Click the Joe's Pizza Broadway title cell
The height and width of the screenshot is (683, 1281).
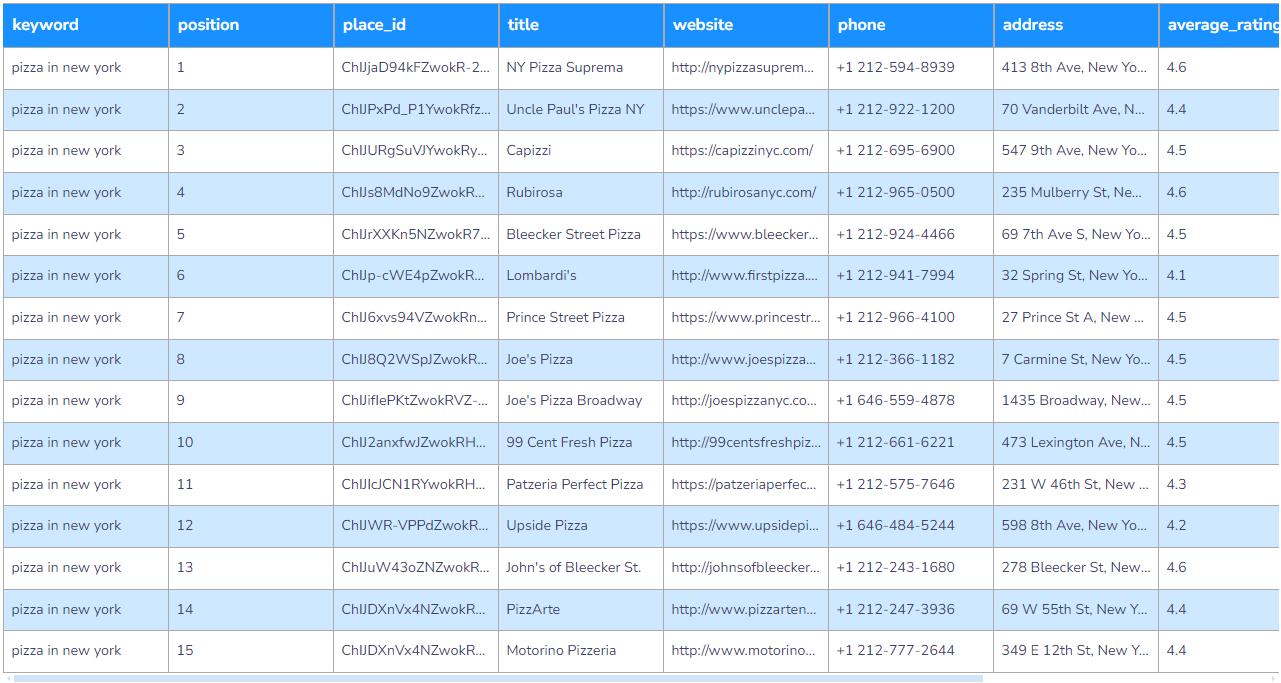574,401
